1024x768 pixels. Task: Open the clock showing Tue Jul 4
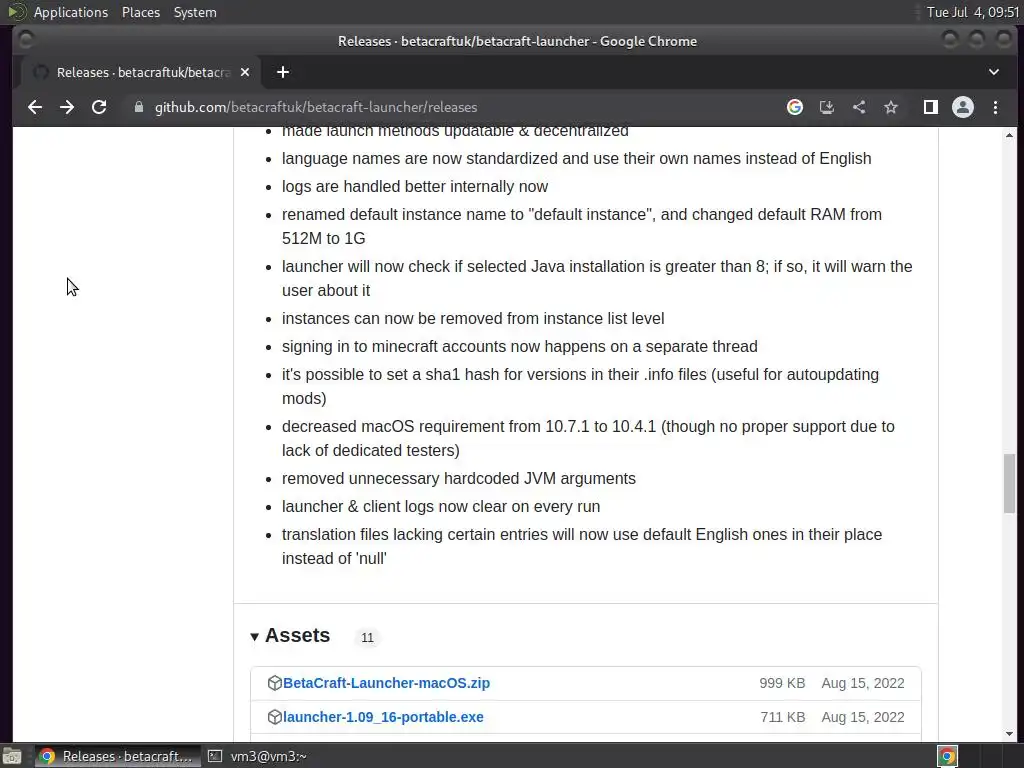(x=972, y=12)
